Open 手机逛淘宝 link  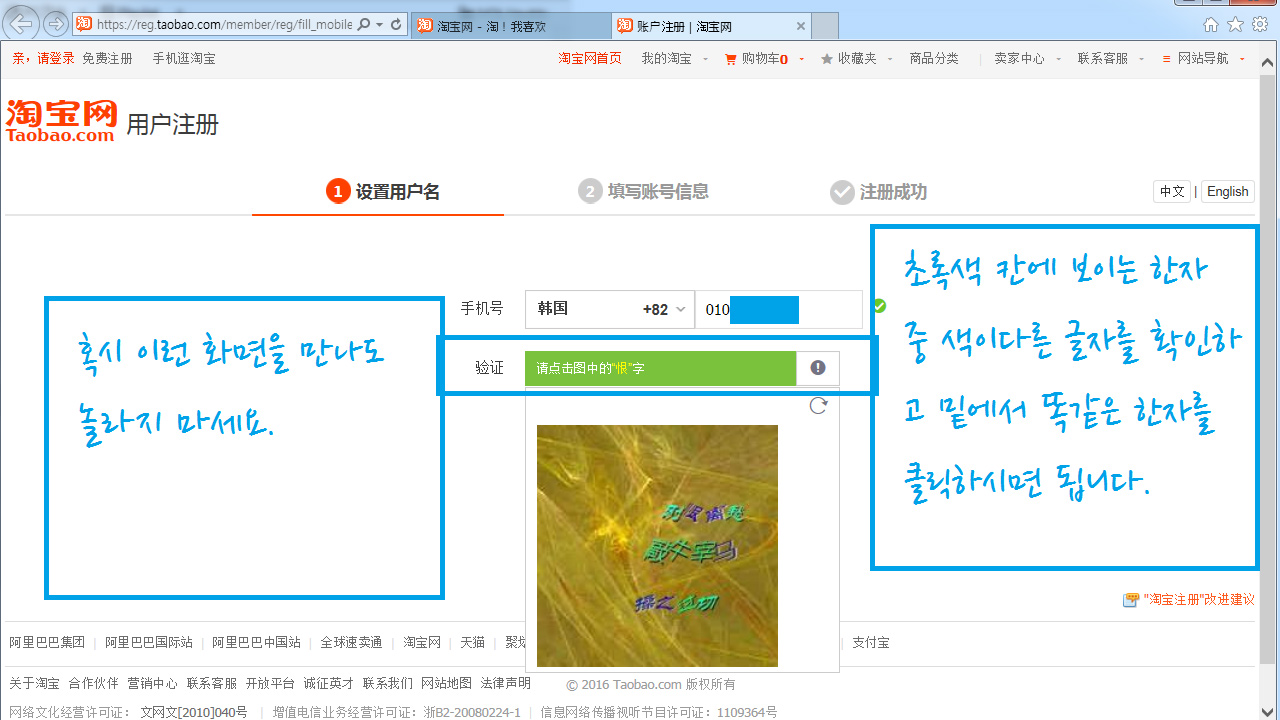click(184, 59)
